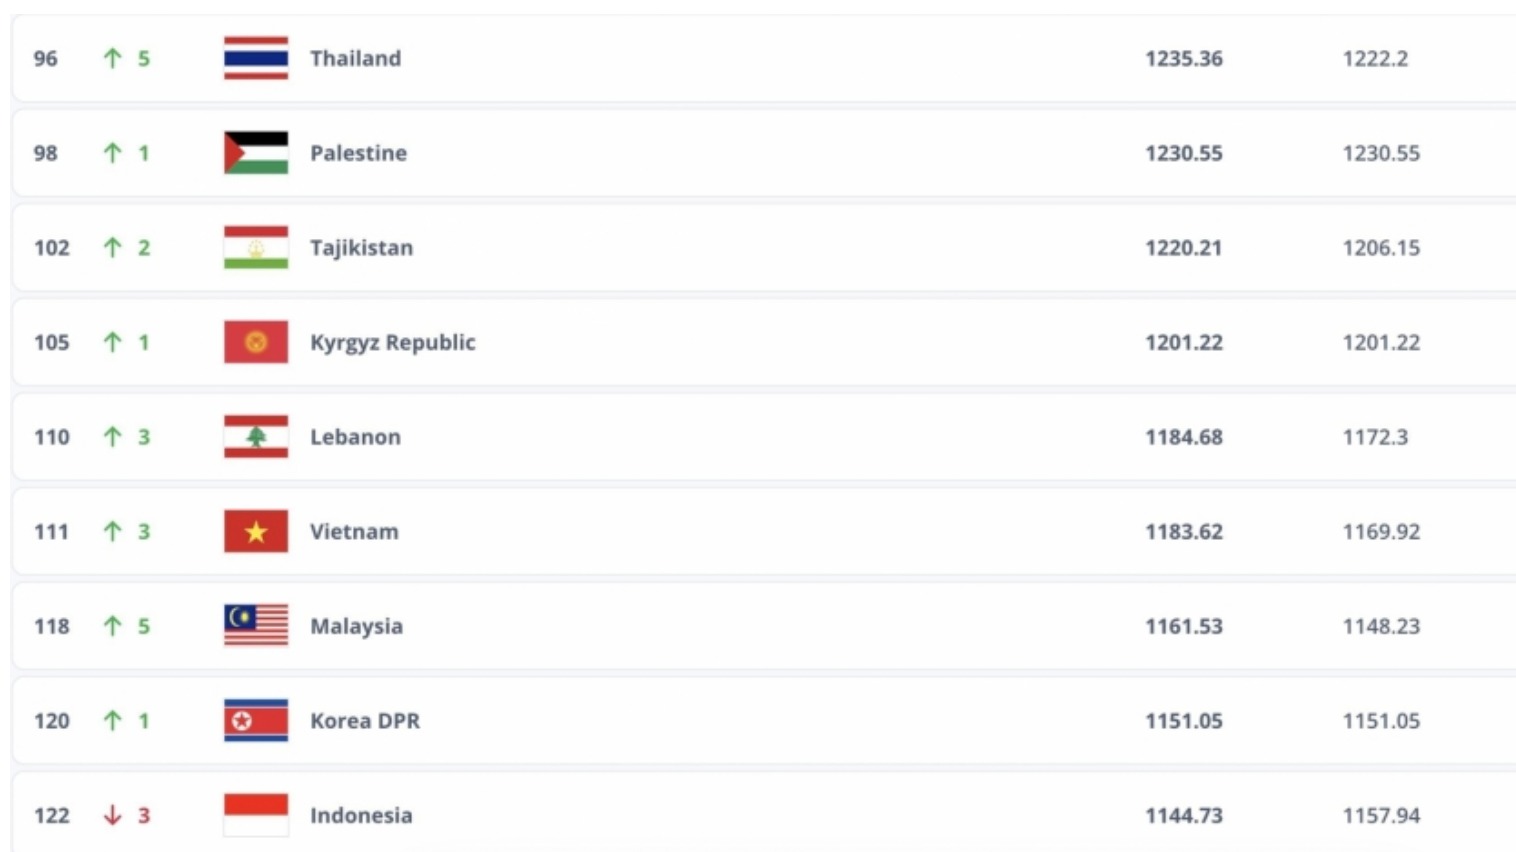Click Palestine's total points 1230.55
Viewport: 1516px width, 852px height.
(1184, 153)
